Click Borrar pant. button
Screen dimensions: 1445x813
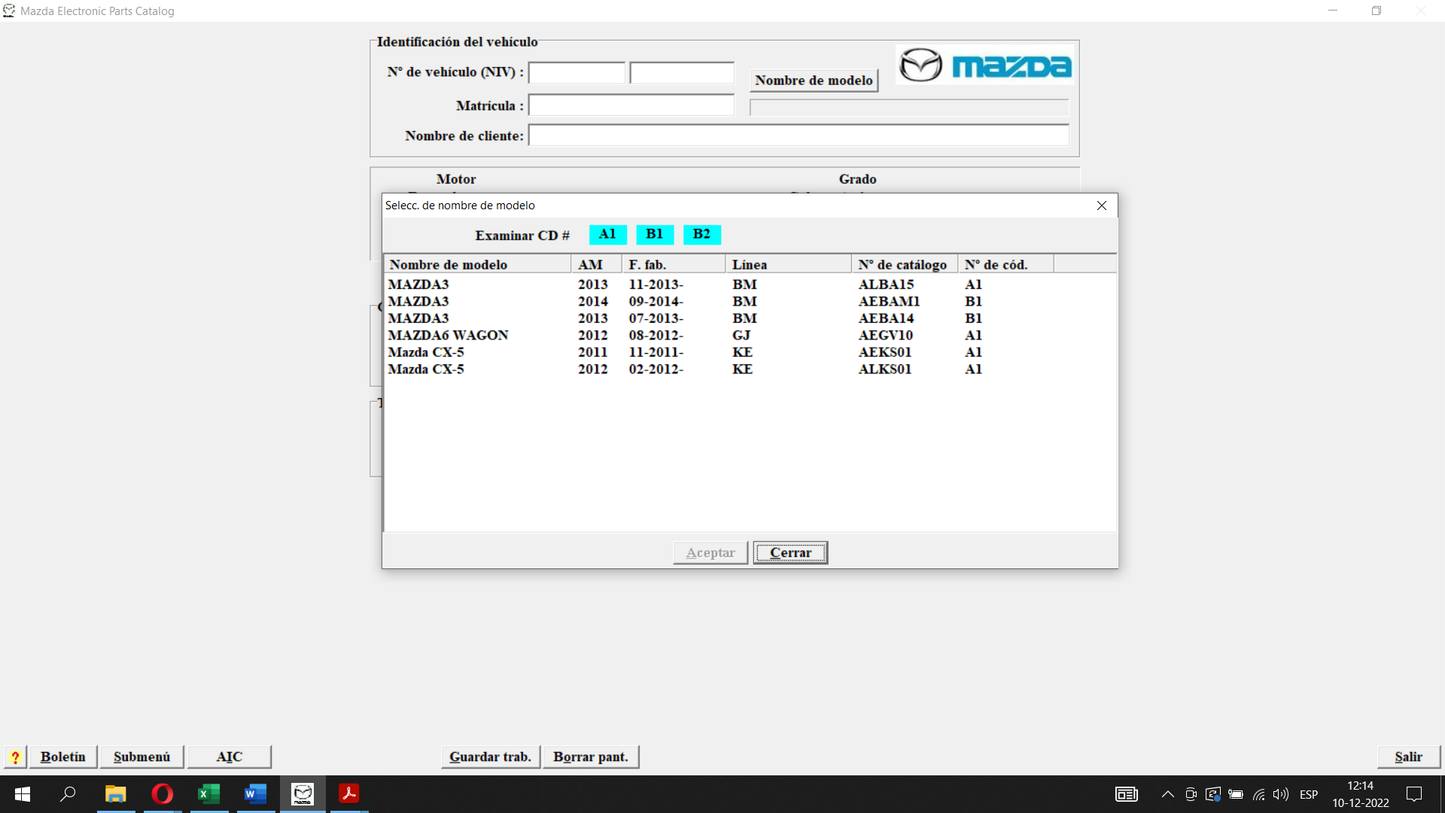point(591,757)
